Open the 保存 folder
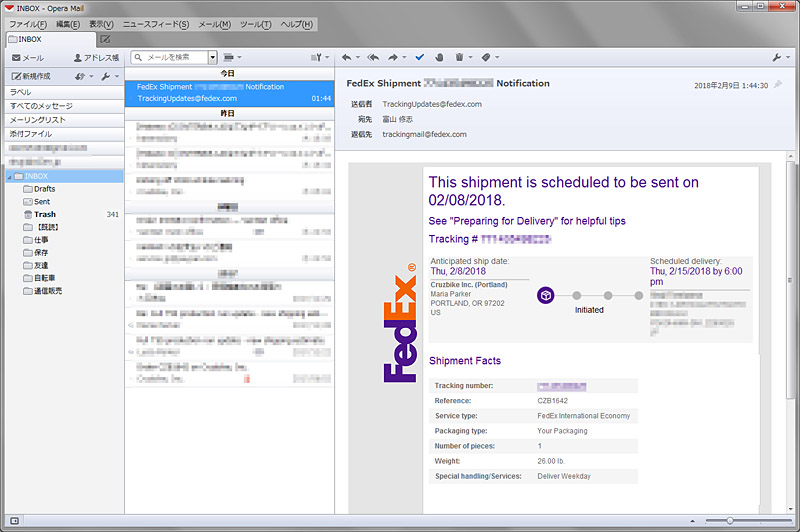The image size is (800, 532). [x=36, y=252]
